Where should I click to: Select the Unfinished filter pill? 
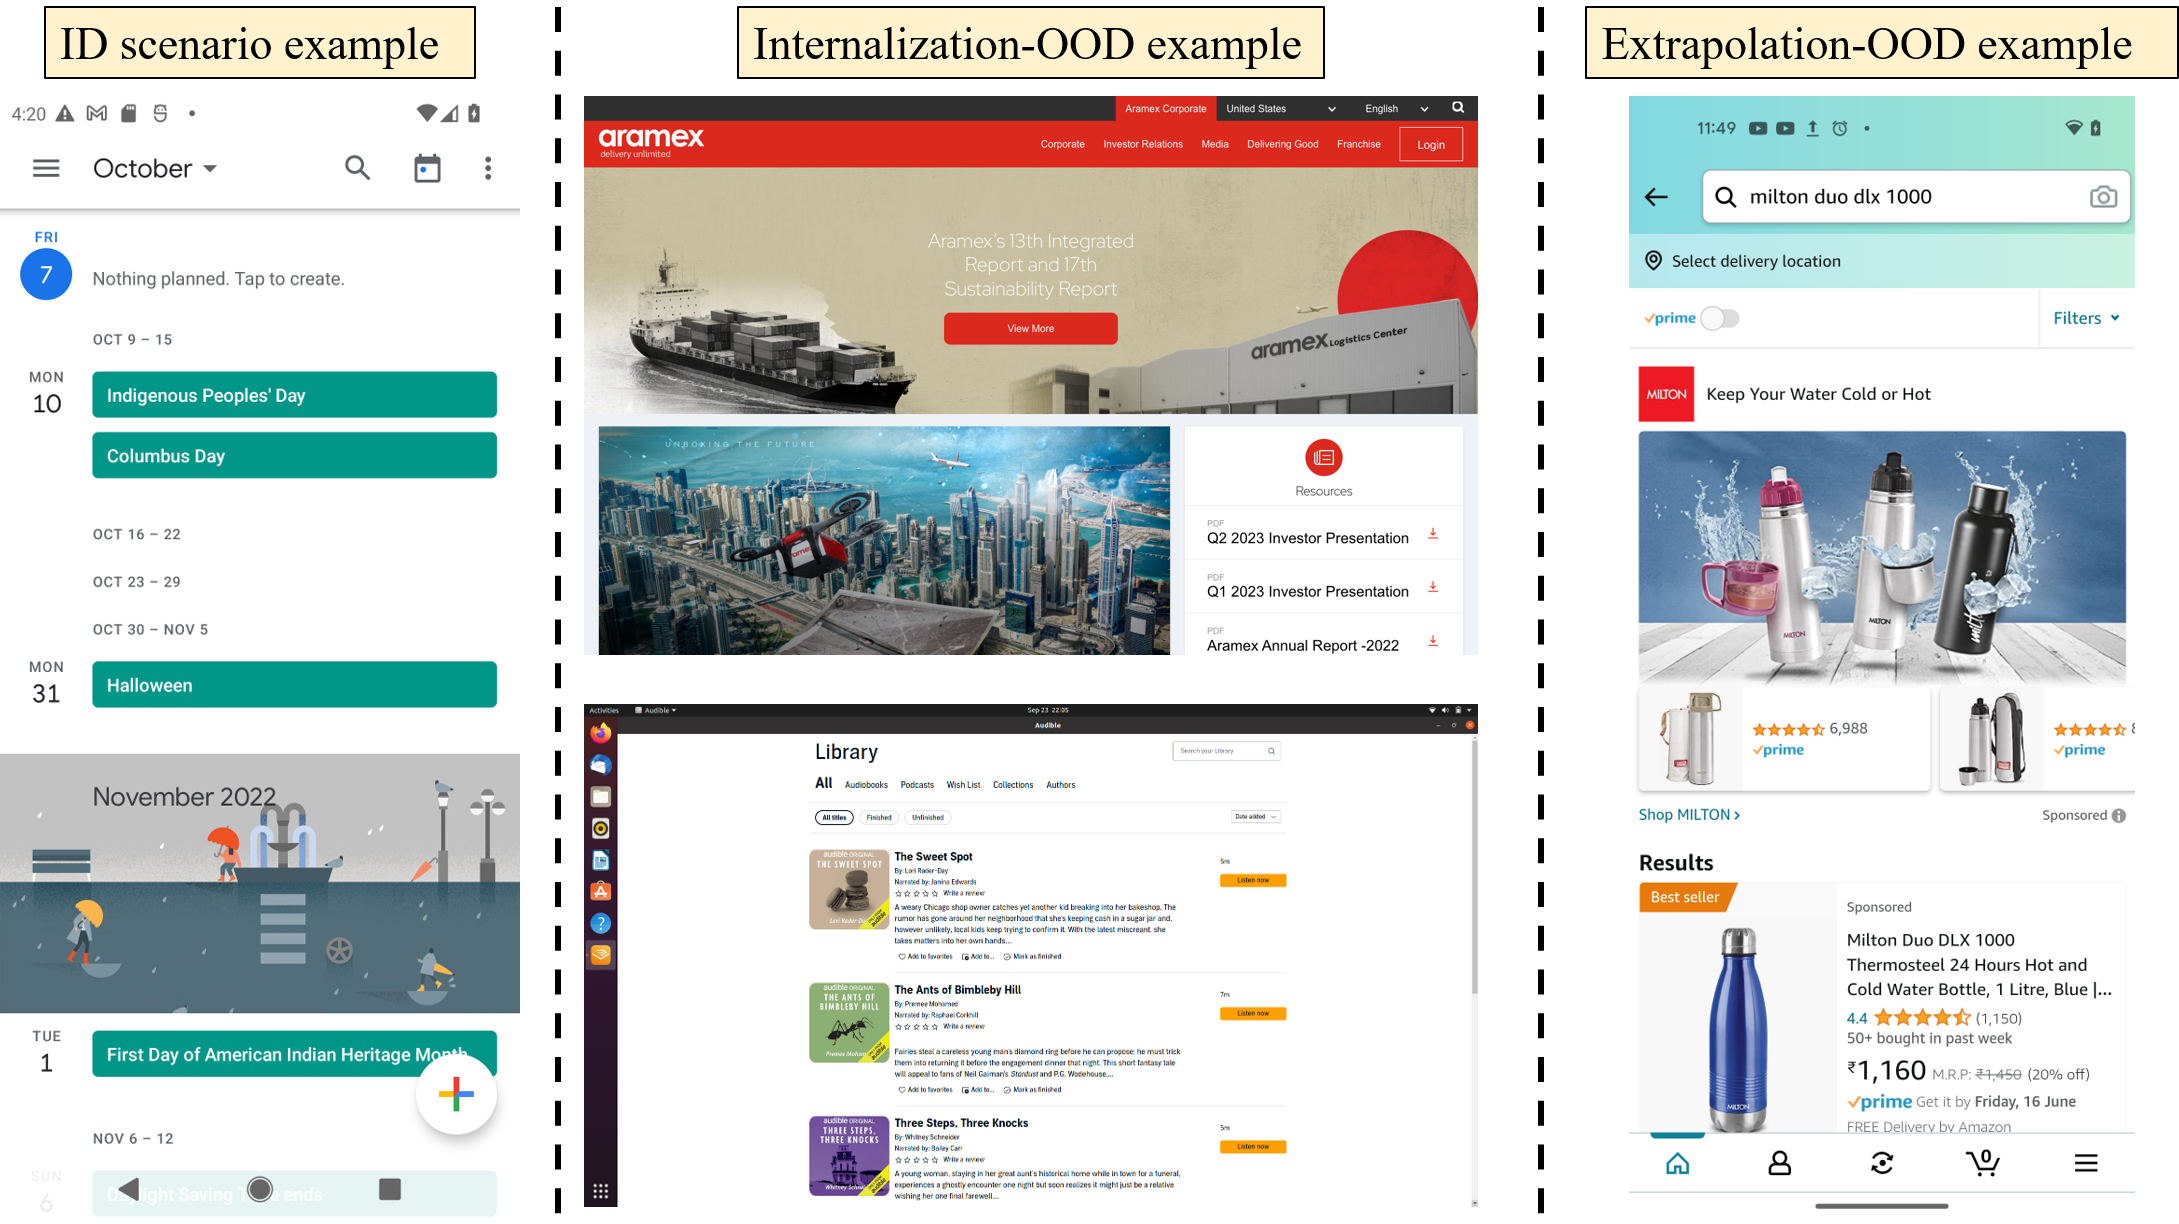pyautogui.click(x=927, y=818)
